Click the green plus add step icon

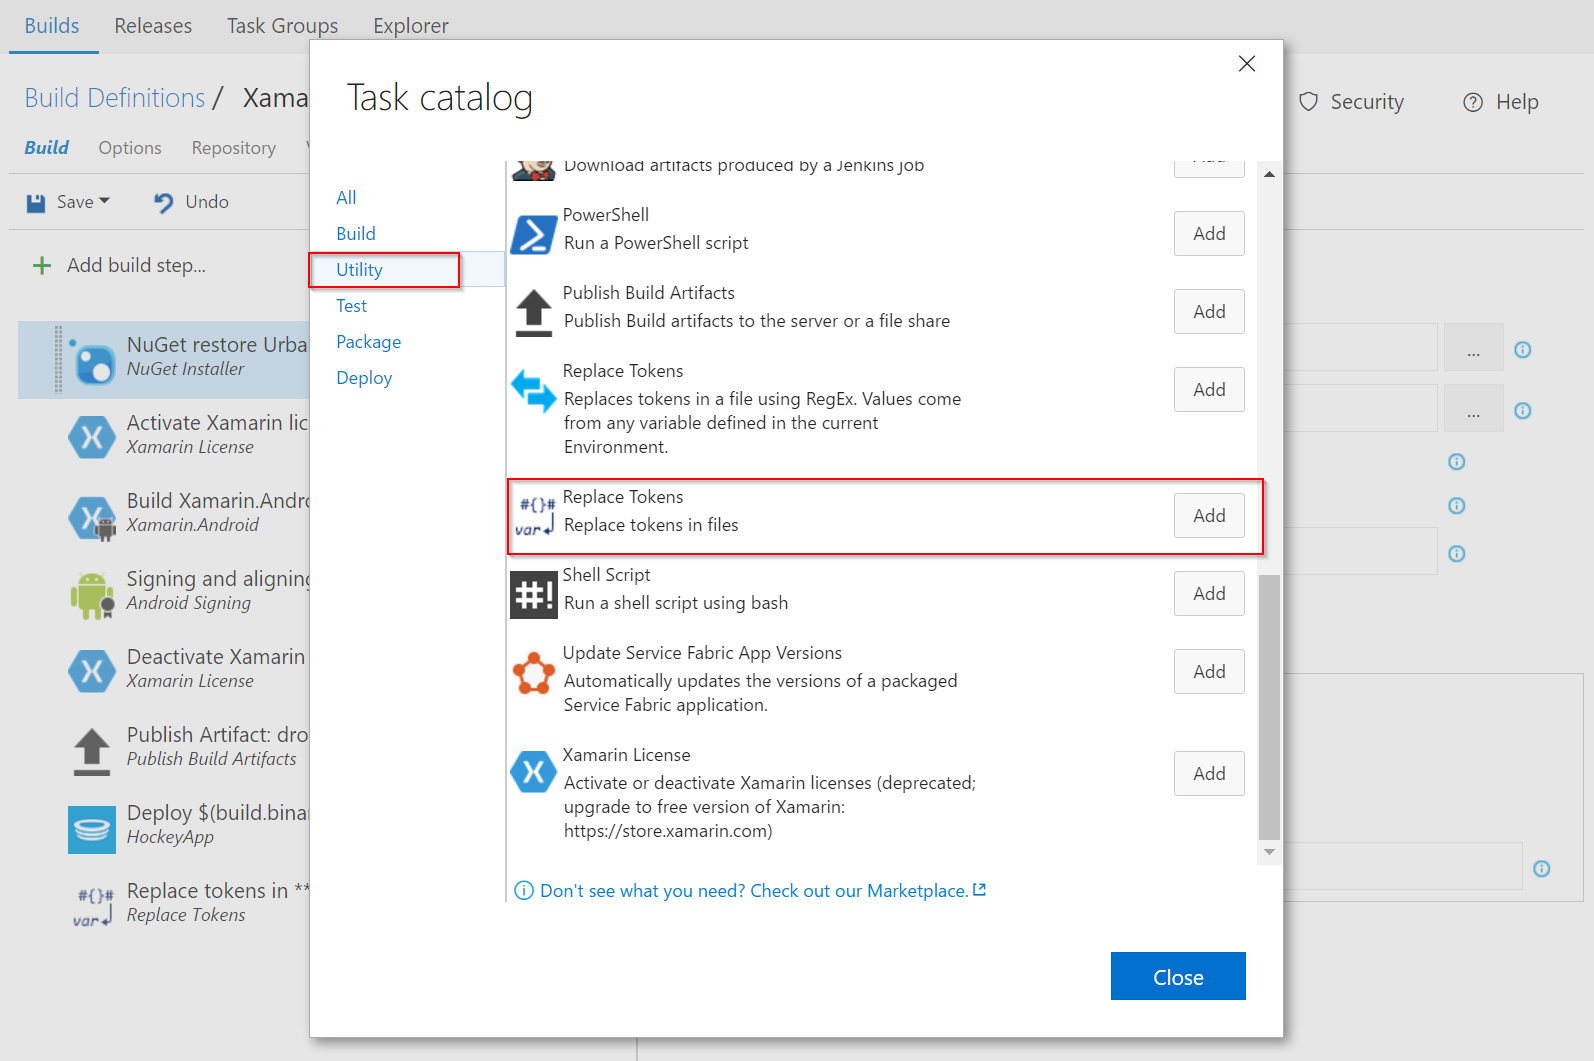point(42,266)
